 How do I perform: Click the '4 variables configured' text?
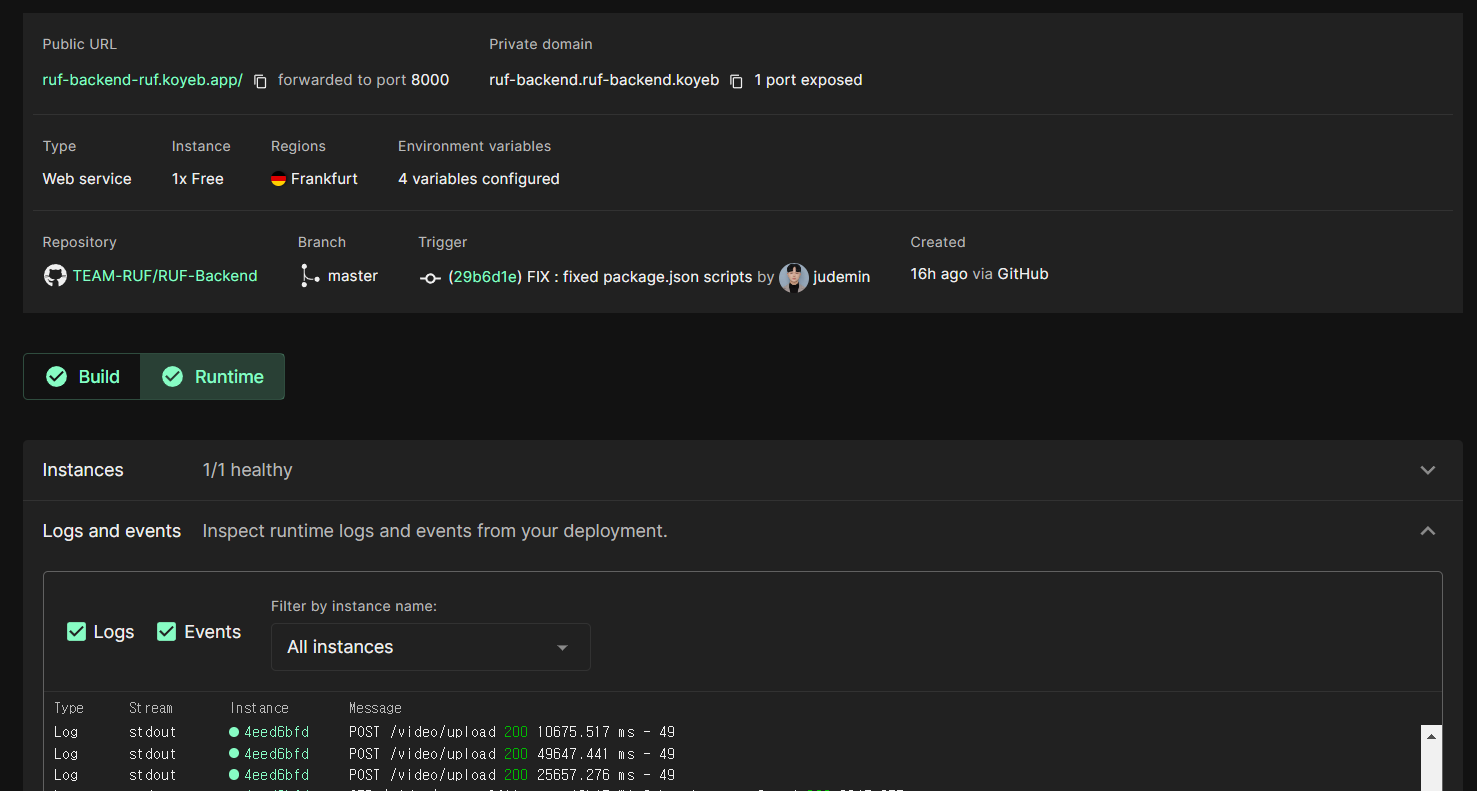[x=479, y=179]
